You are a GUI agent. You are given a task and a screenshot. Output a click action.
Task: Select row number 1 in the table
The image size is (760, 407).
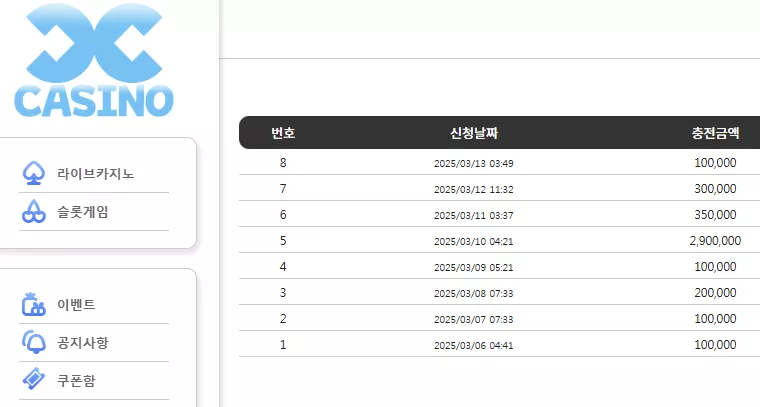pos(499,344)
